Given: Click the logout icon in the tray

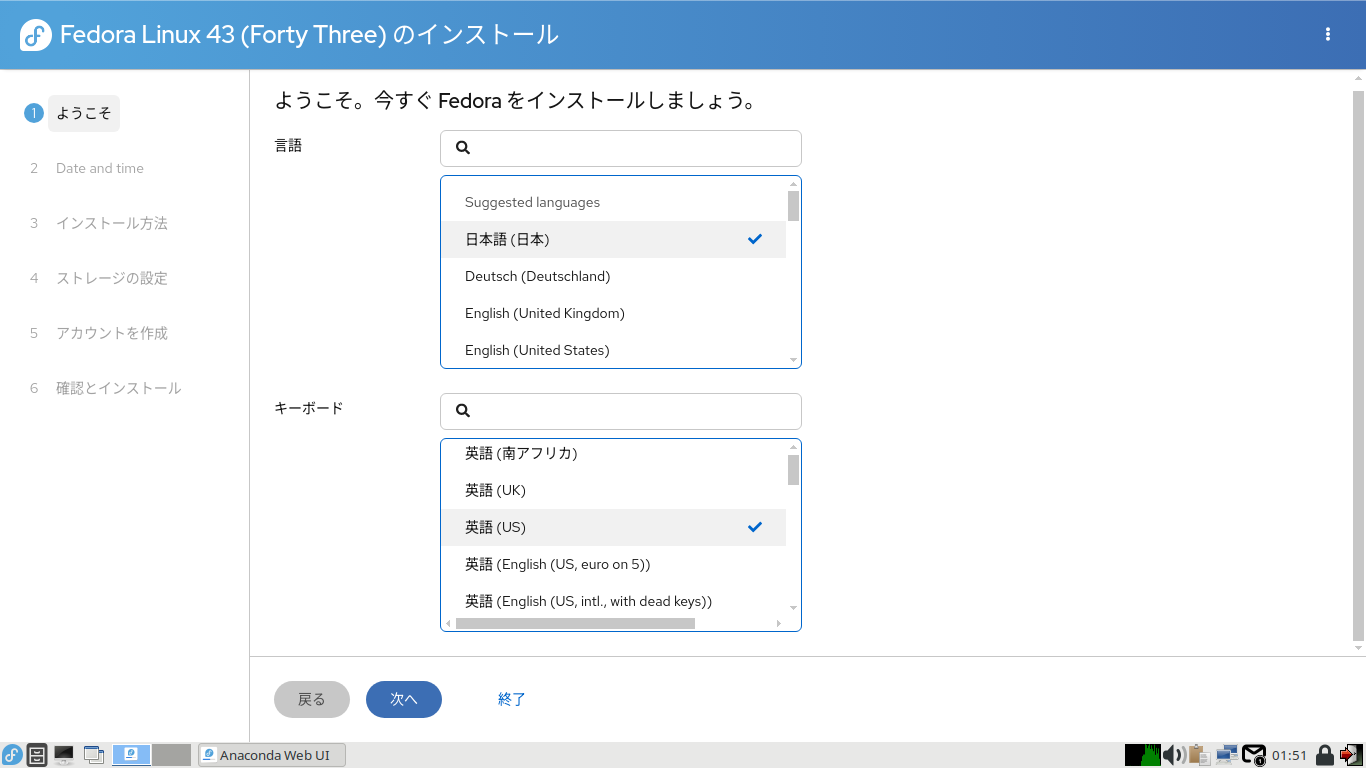Looking at the screenshot, I should (1351, 755).
